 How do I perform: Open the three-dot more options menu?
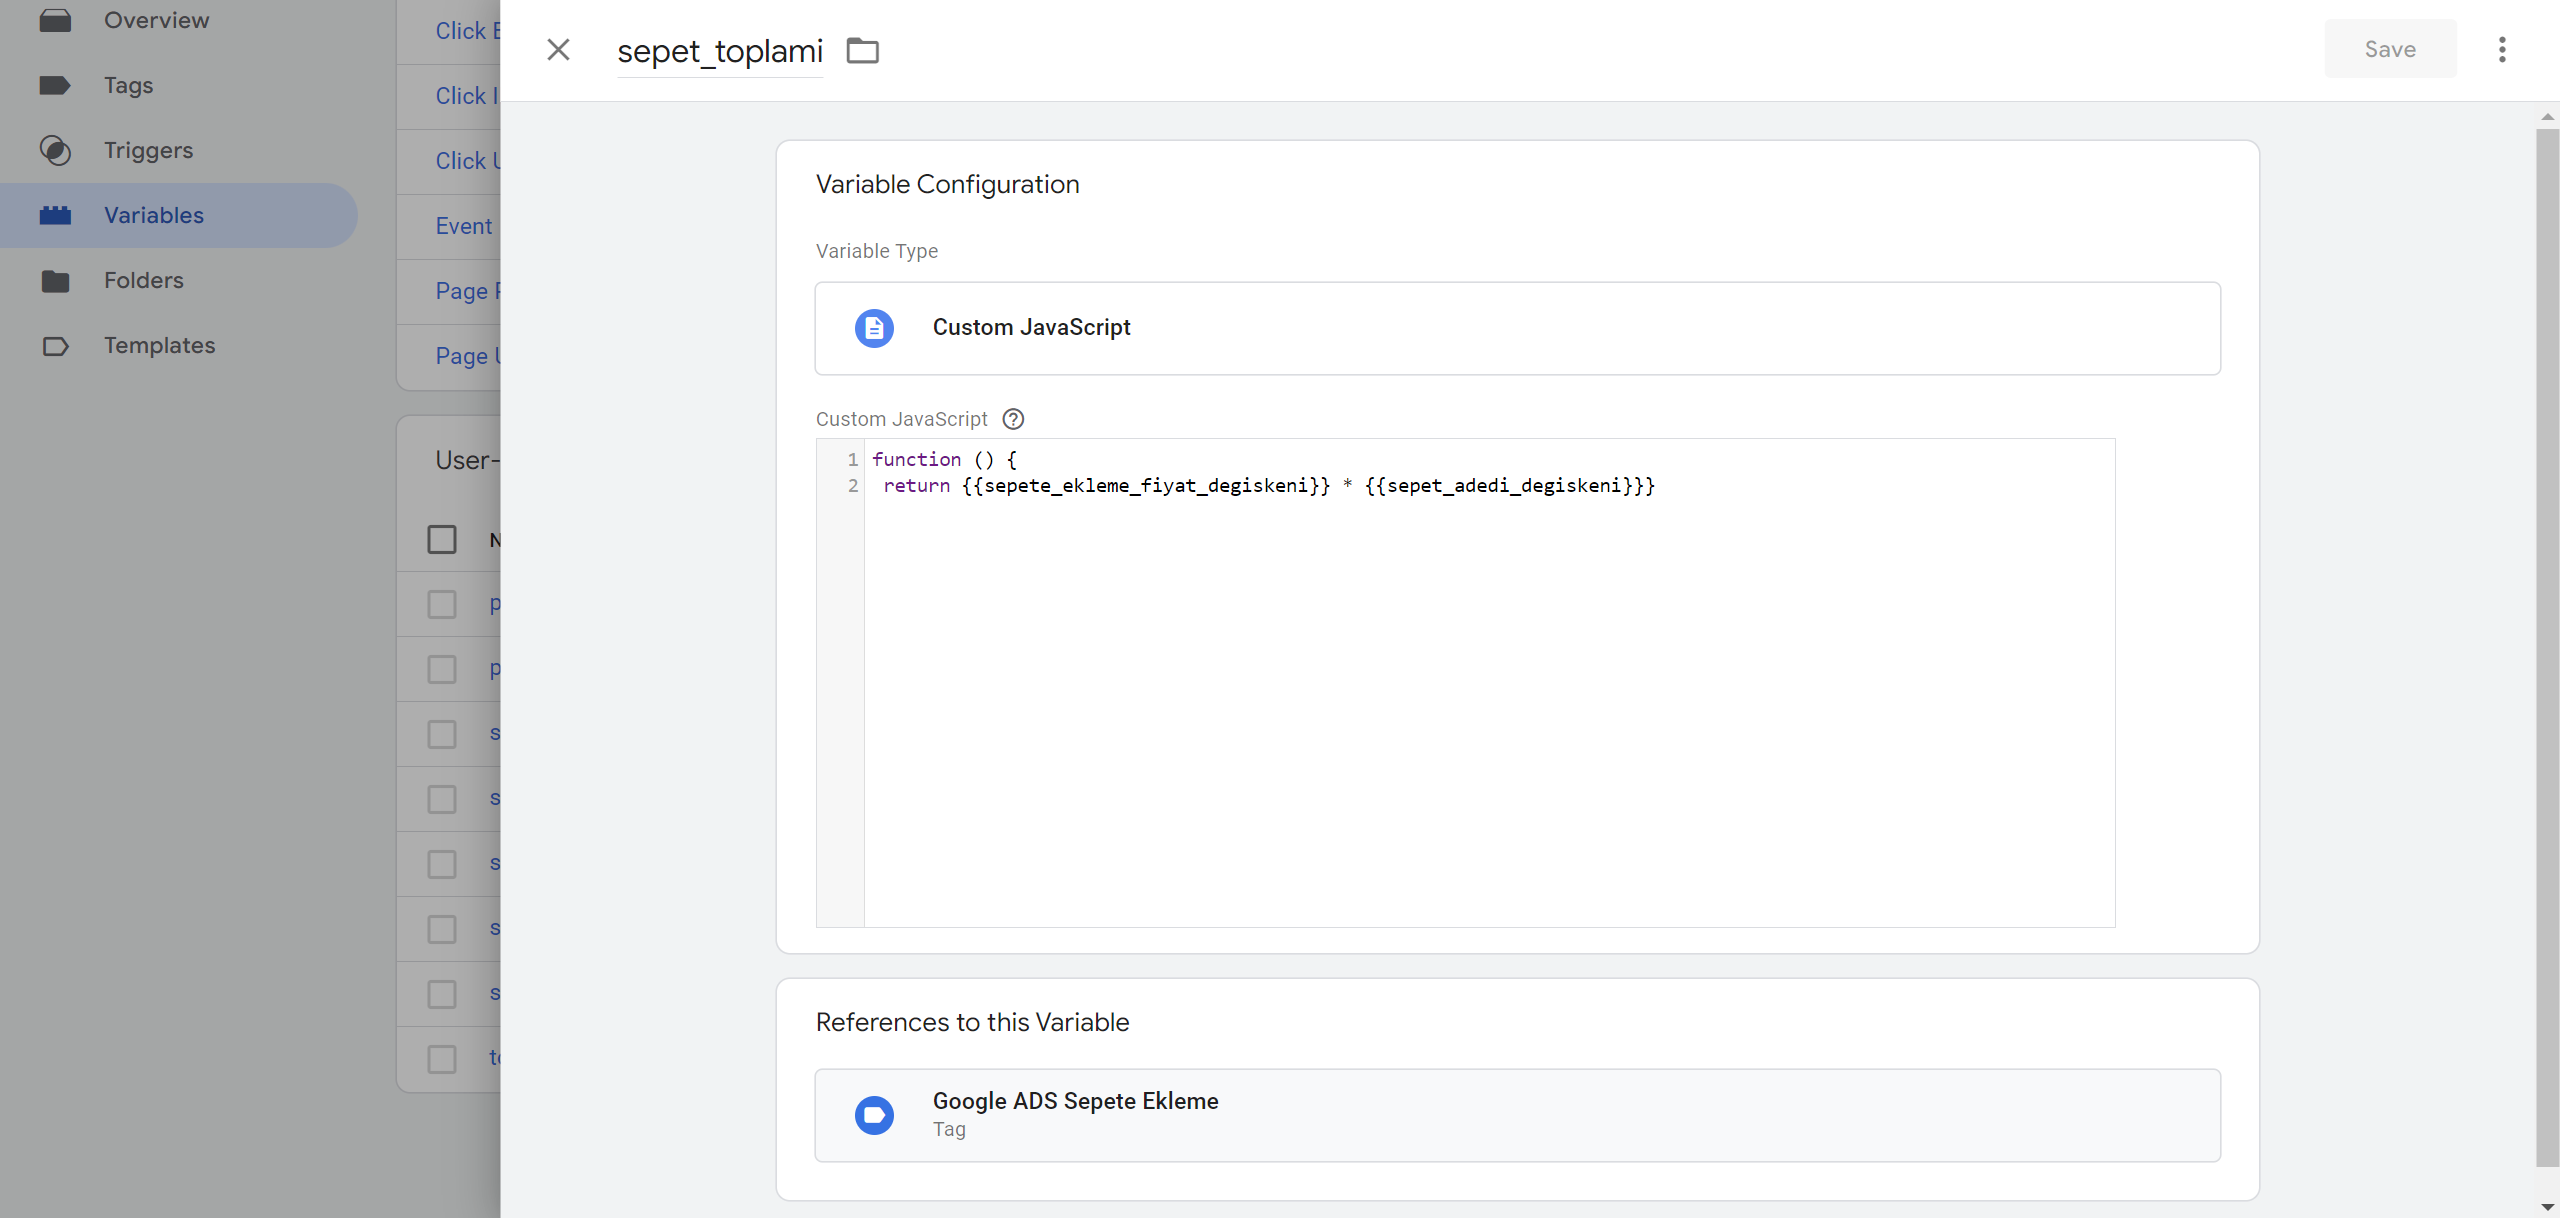click(2502, 50)
